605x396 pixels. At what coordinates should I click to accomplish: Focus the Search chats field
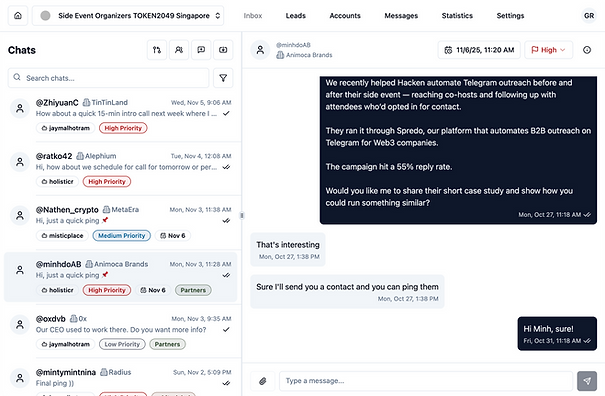tap(108, 78)
